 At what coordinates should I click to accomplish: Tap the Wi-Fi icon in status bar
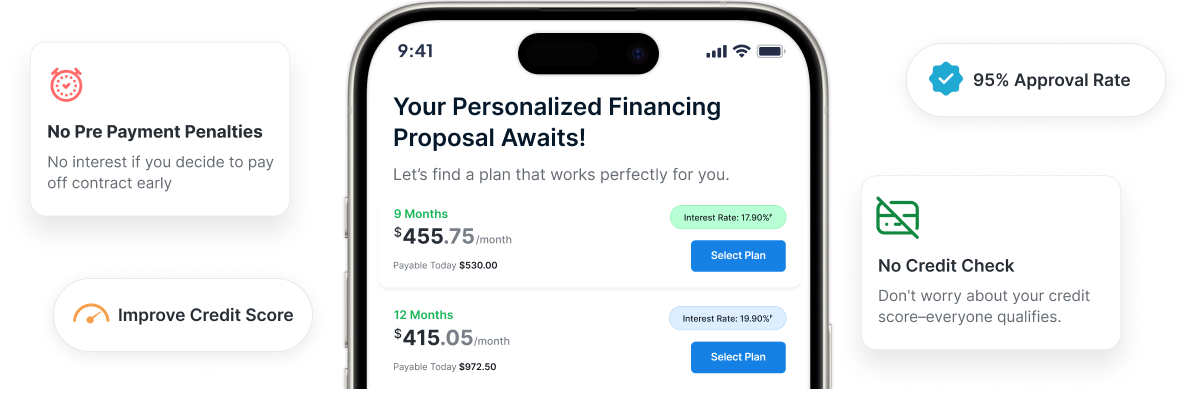(742, 51)
